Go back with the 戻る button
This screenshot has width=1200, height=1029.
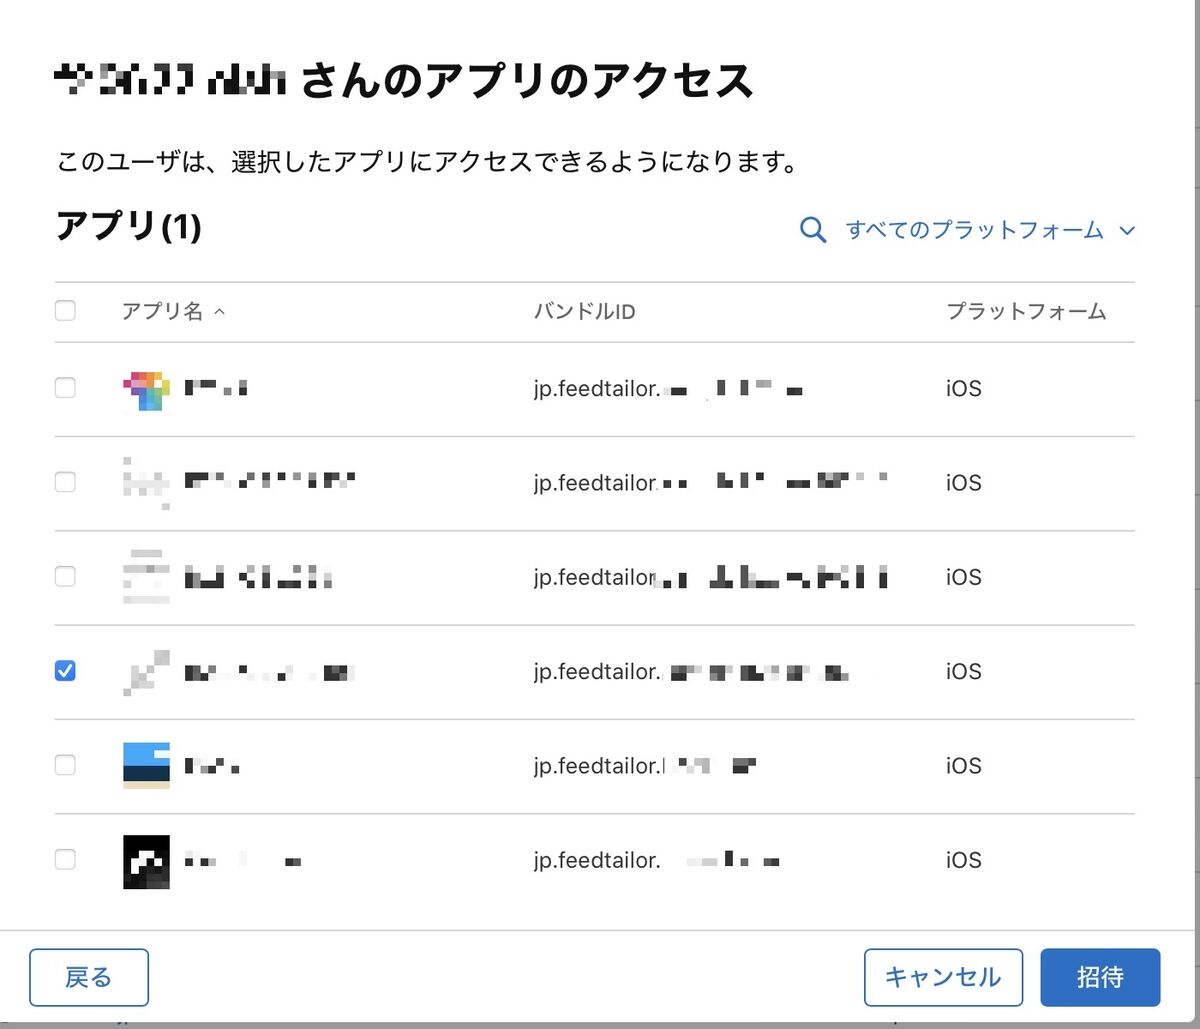(x=89, y=977)
